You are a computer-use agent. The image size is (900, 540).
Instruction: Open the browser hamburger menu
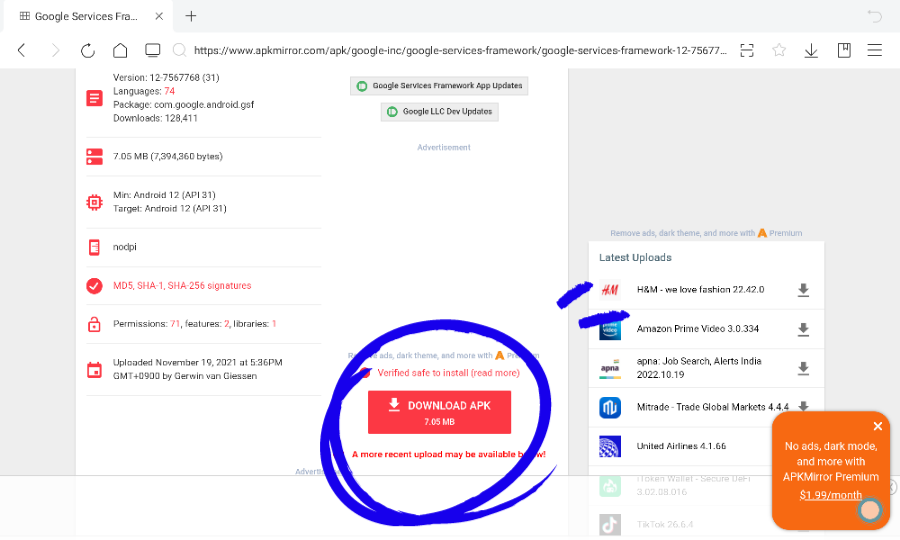click(x=874, y=50)
